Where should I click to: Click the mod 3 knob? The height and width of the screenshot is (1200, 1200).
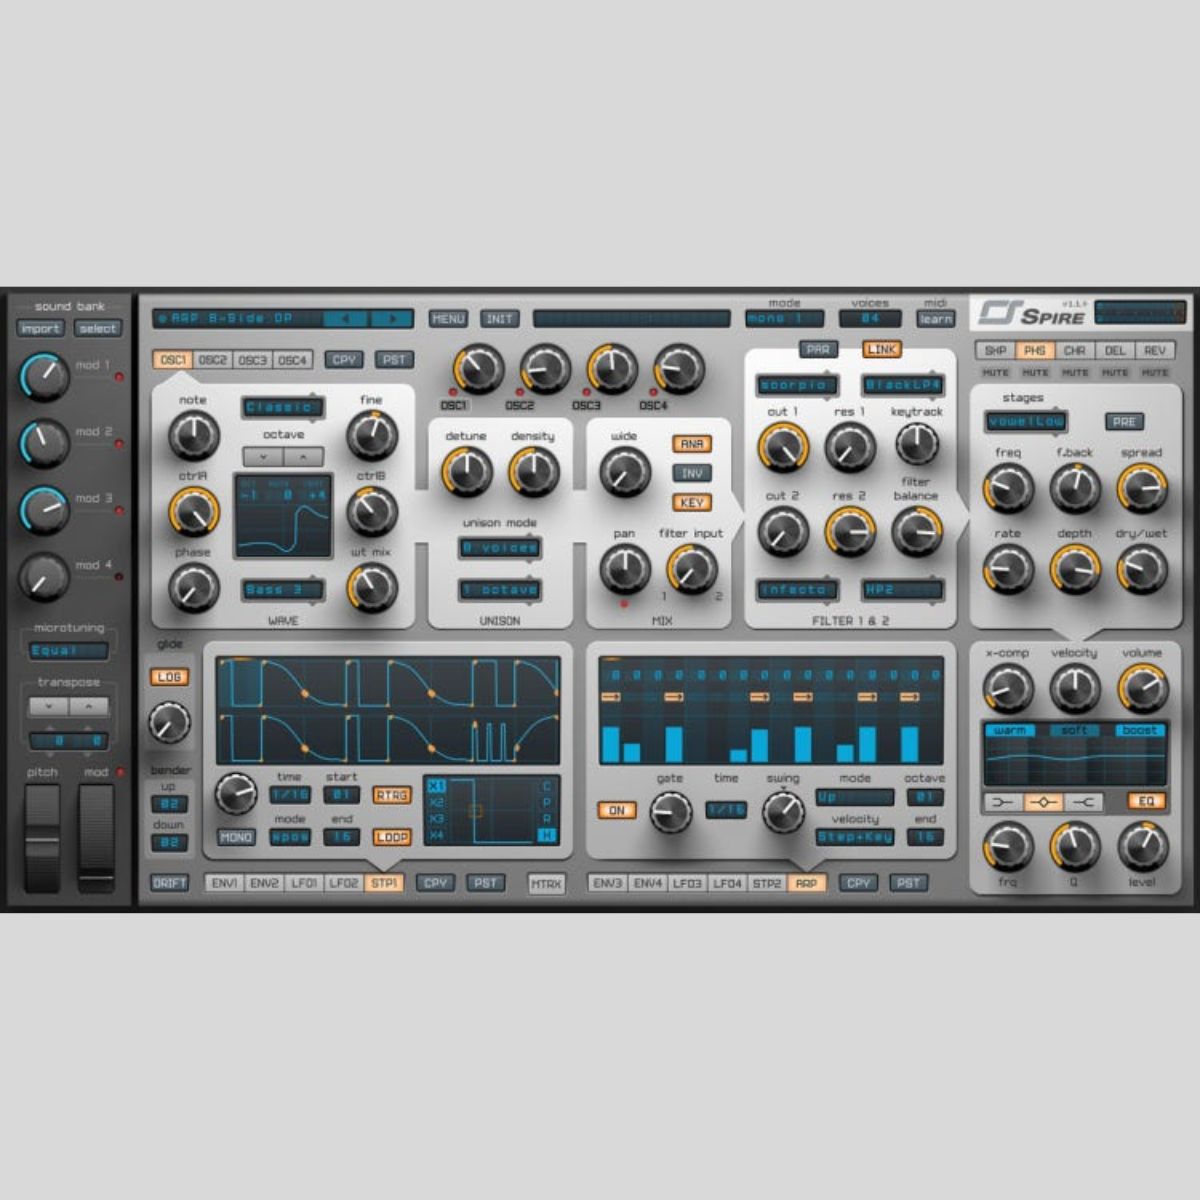click(43, 509)
